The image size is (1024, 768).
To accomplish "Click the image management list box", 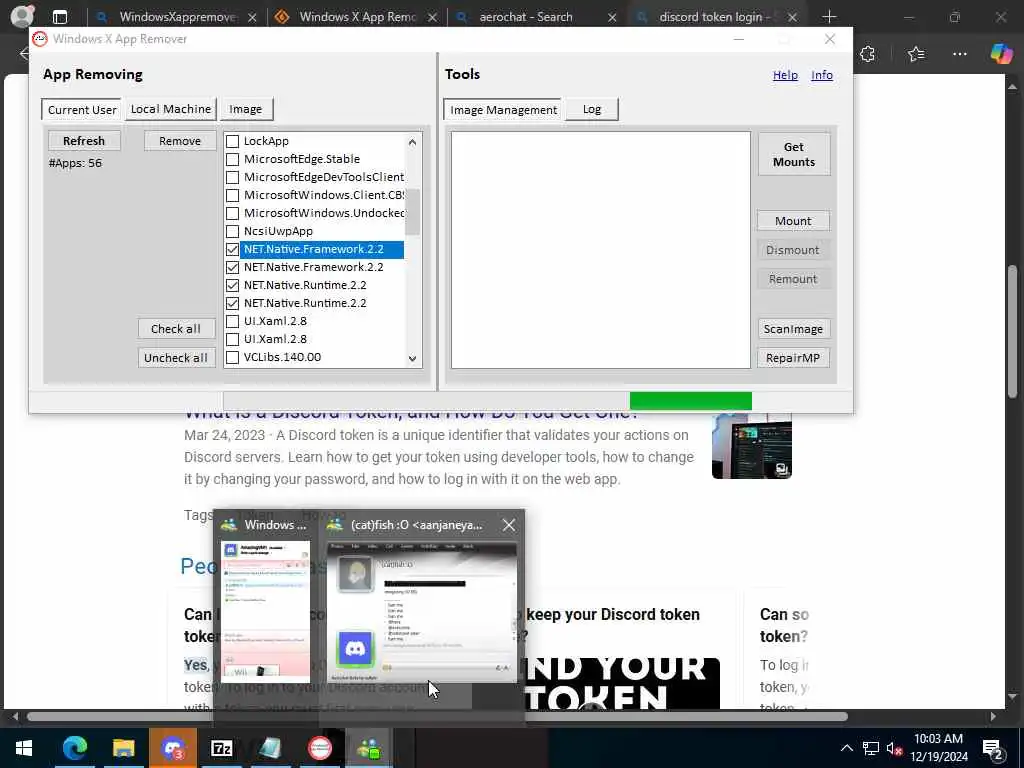I will tap(600, 250).
